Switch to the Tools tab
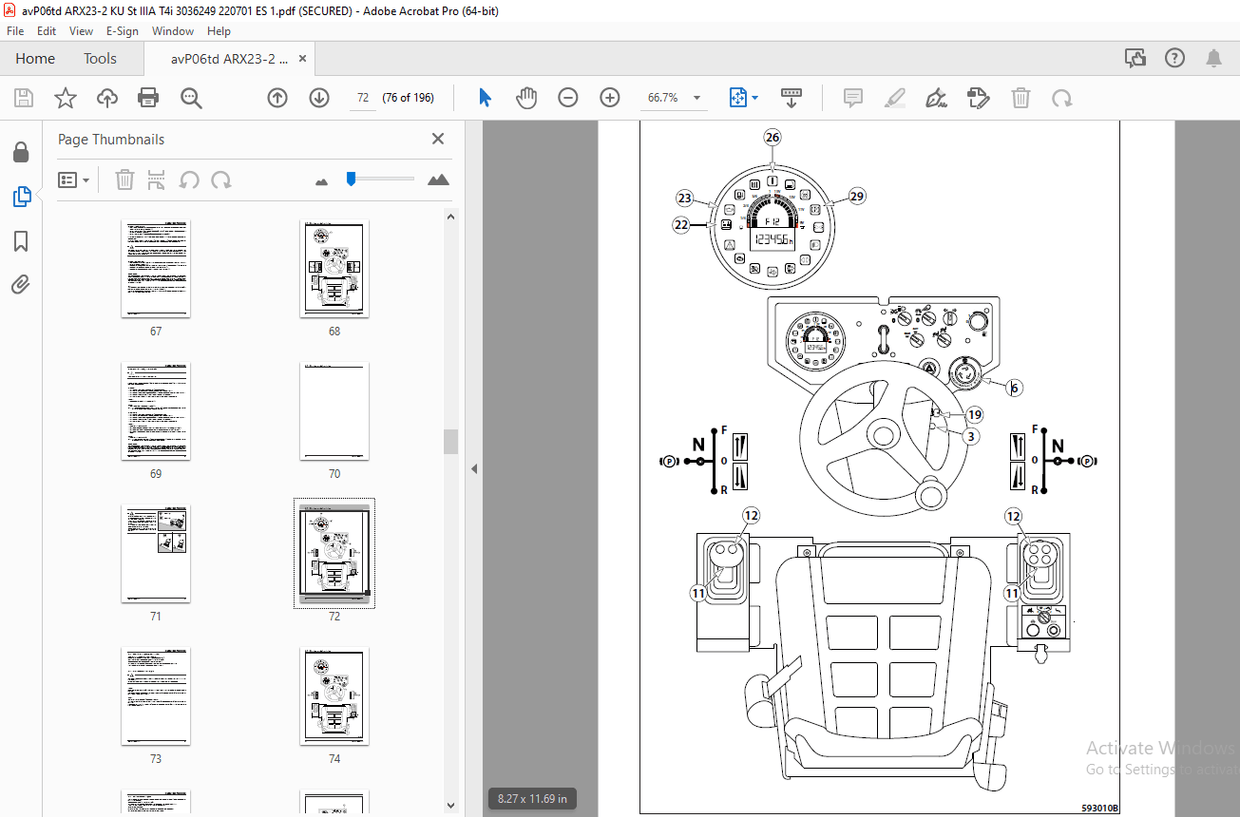1240x817 pixels. pyautogui.click(x=99, y=58)
